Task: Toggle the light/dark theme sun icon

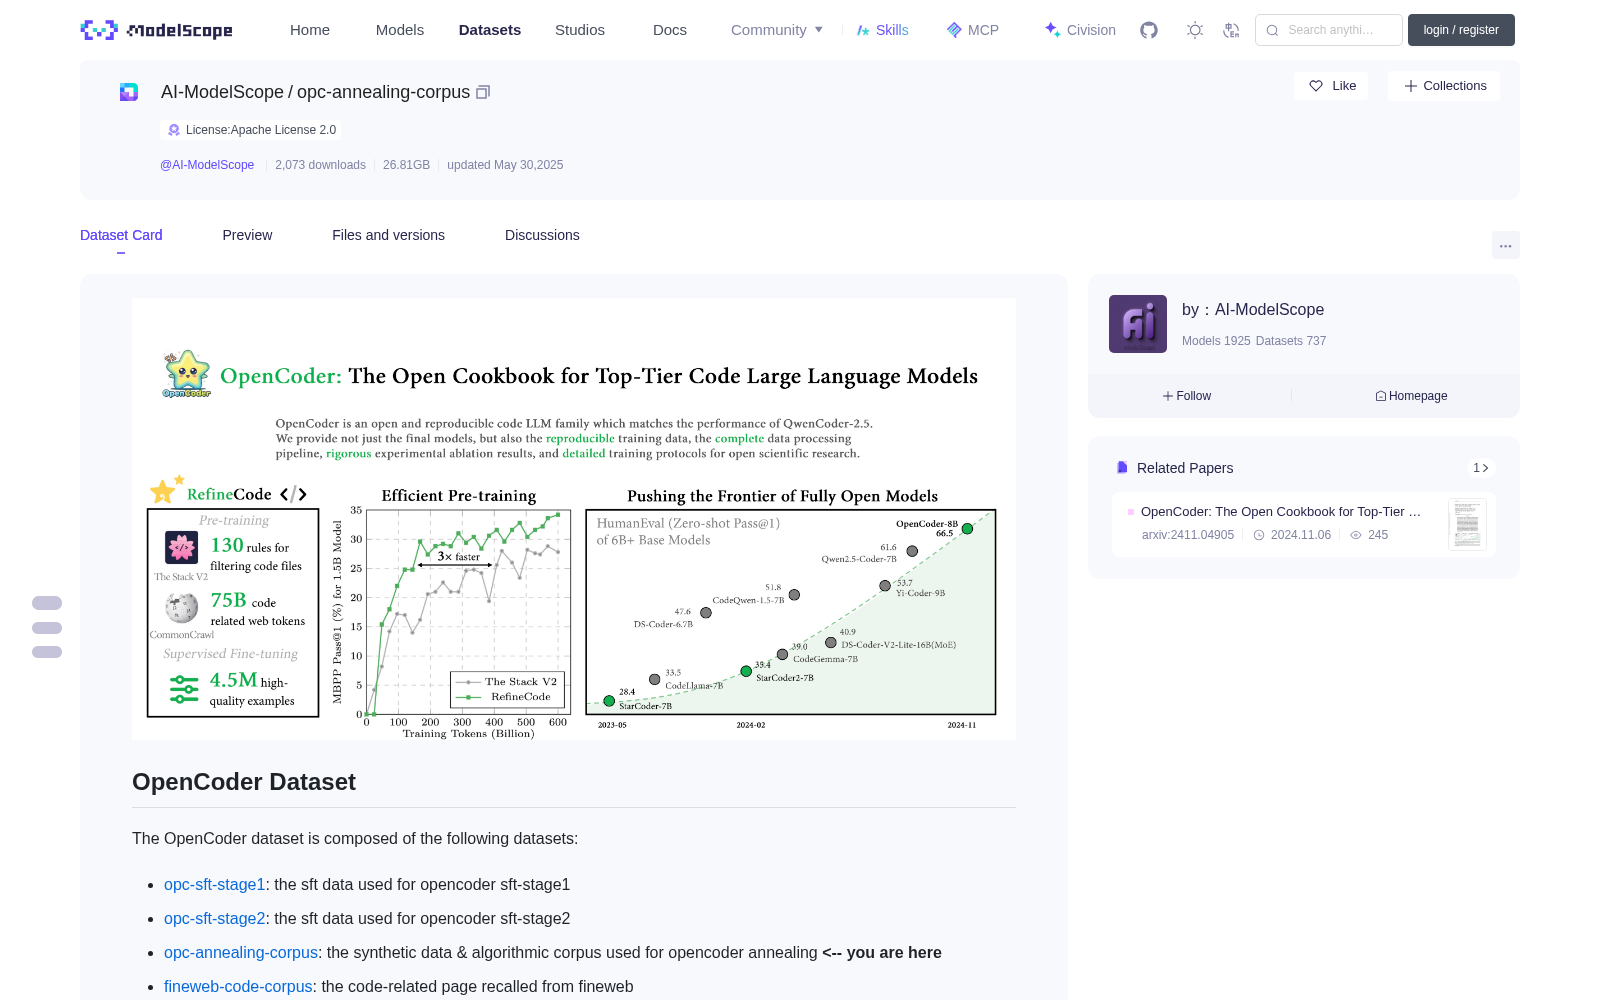Action: [x=1195, y=30]
